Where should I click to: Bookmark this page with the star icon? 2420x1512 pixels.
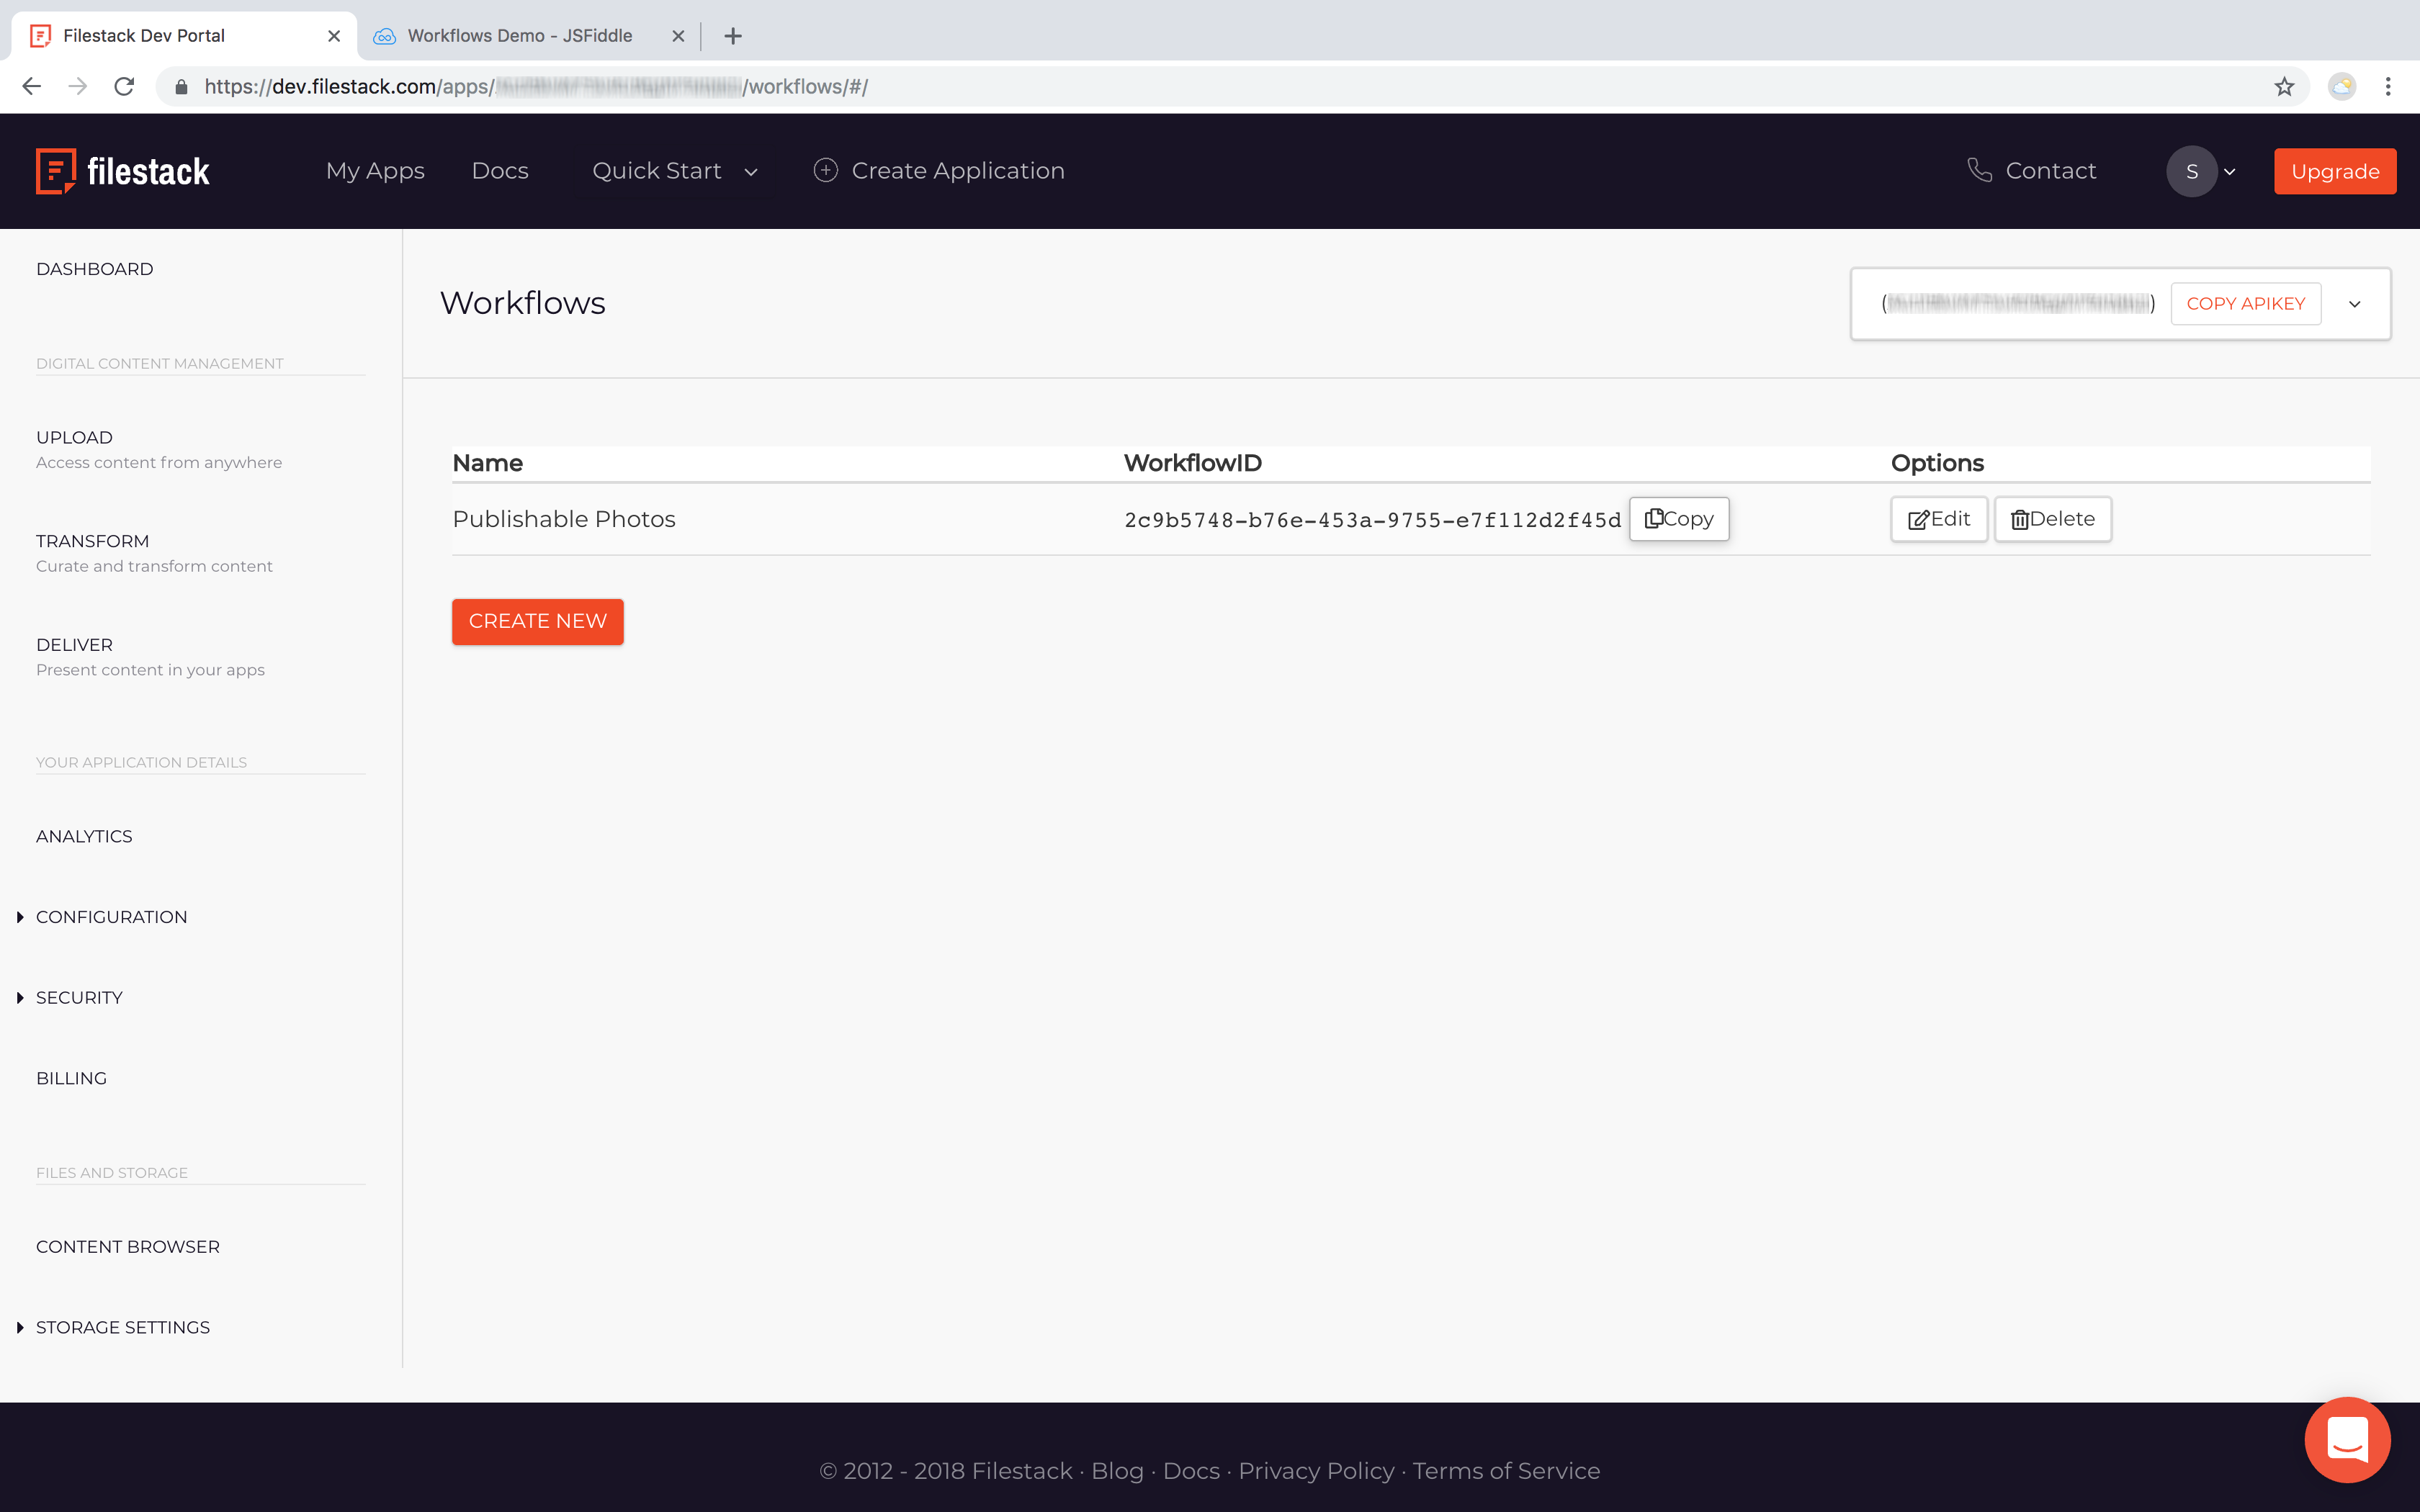(x=2284, y=87)
